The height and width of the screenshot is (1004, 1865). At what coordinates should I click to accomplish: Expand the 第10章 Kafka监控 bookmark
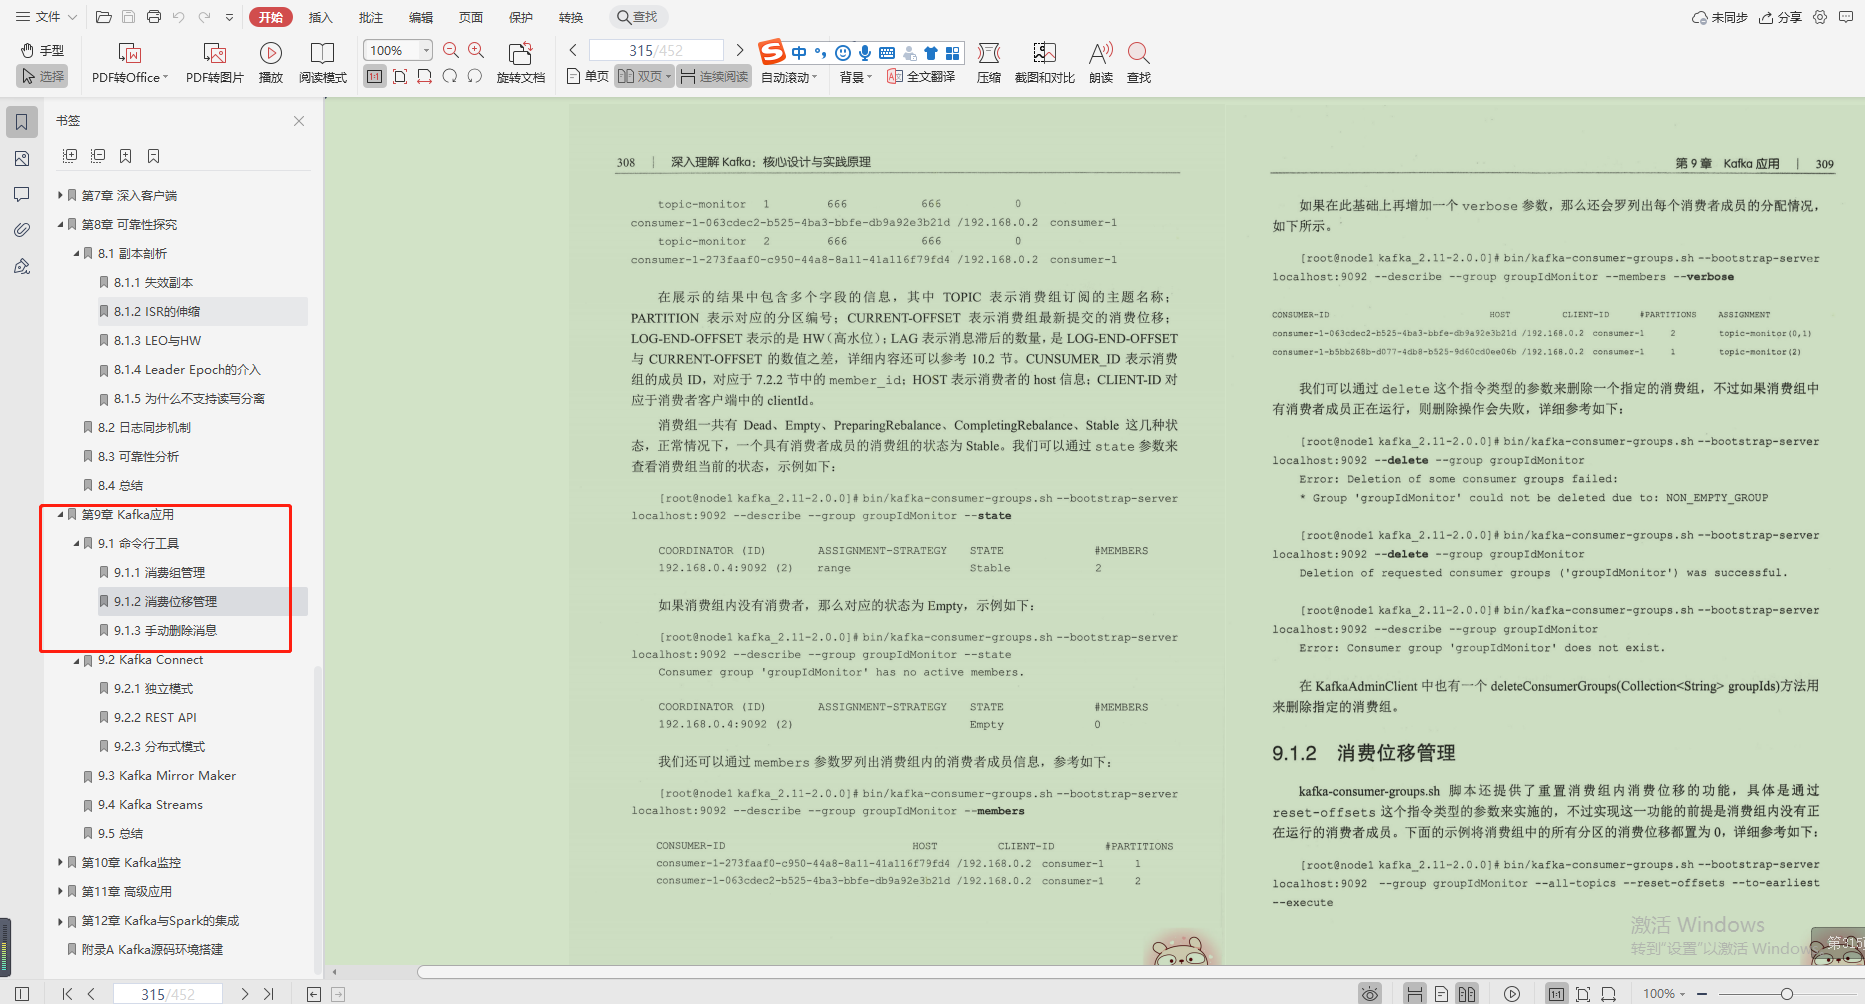(60, 862)
